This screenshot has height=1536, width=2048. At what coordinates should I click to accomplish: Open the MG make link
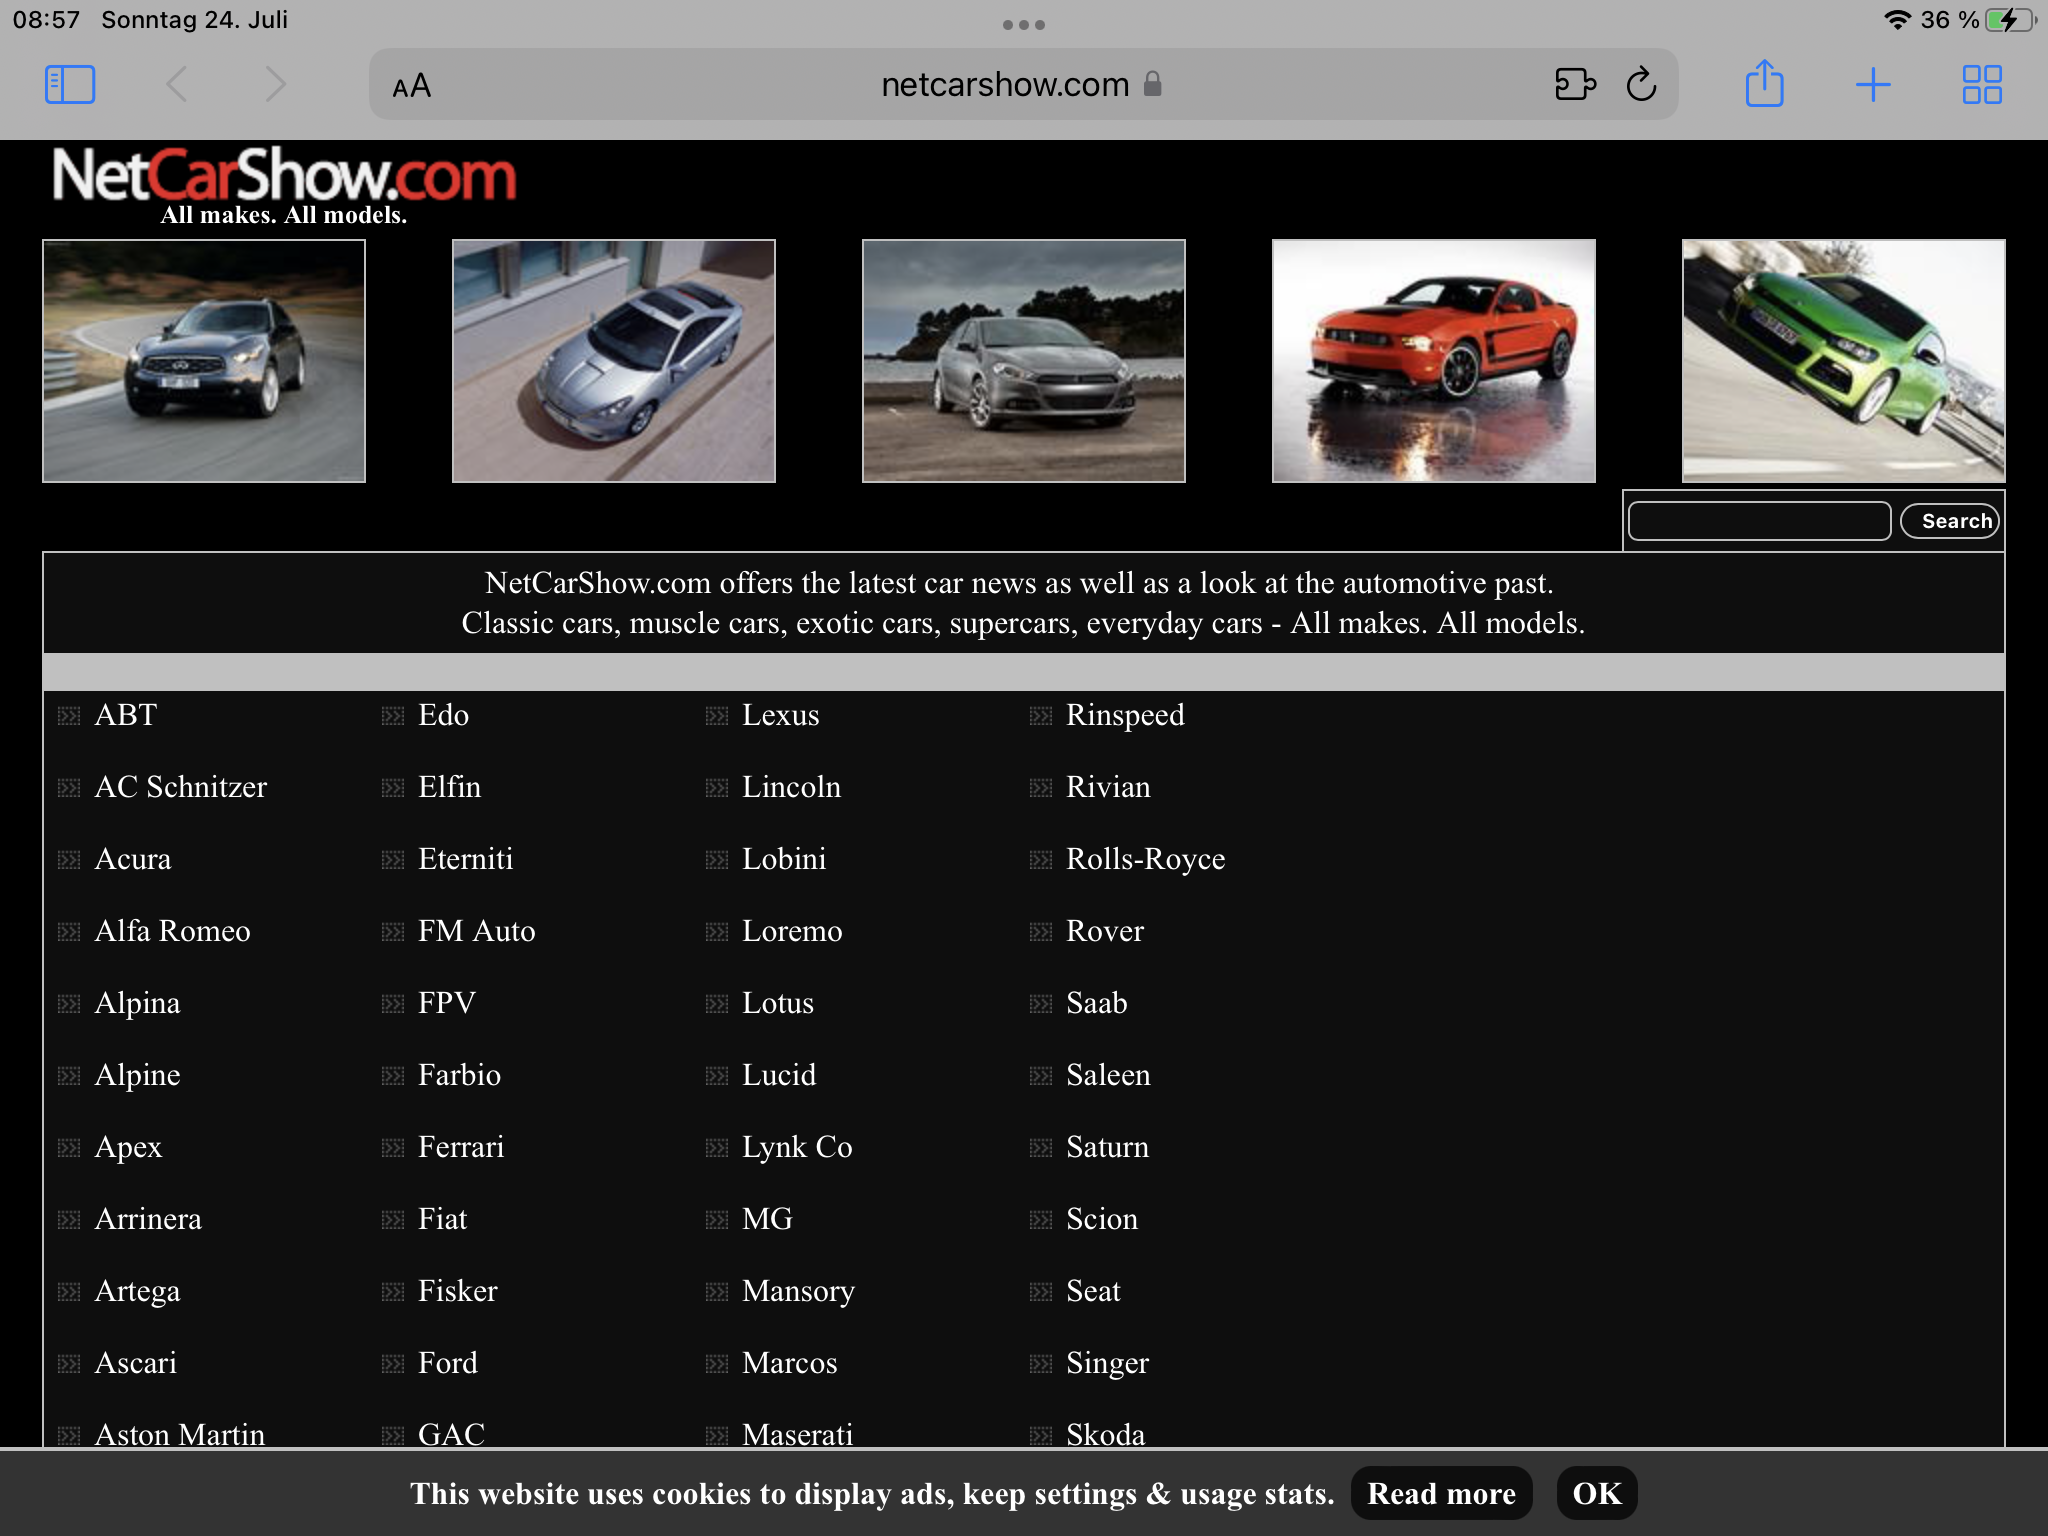(x=767, y=1219)
